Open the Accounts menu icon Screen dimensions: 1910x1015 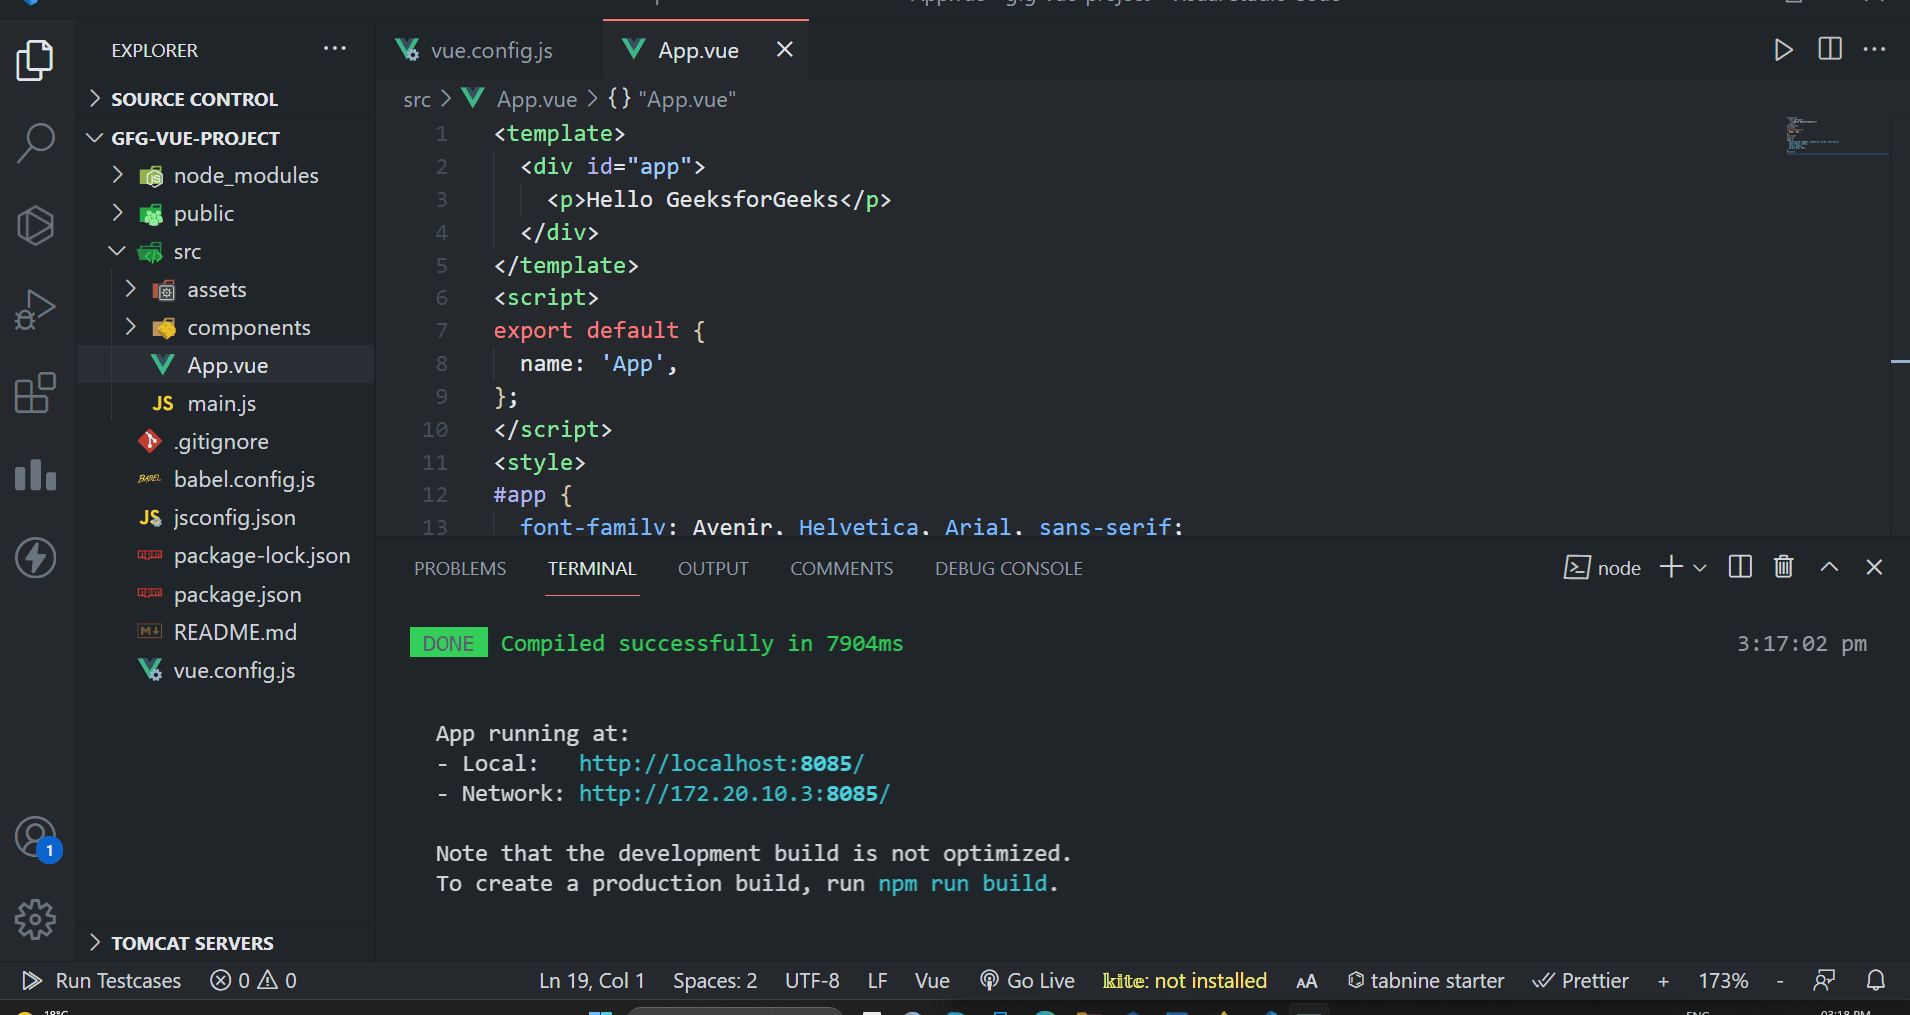[x=37, y=838]
